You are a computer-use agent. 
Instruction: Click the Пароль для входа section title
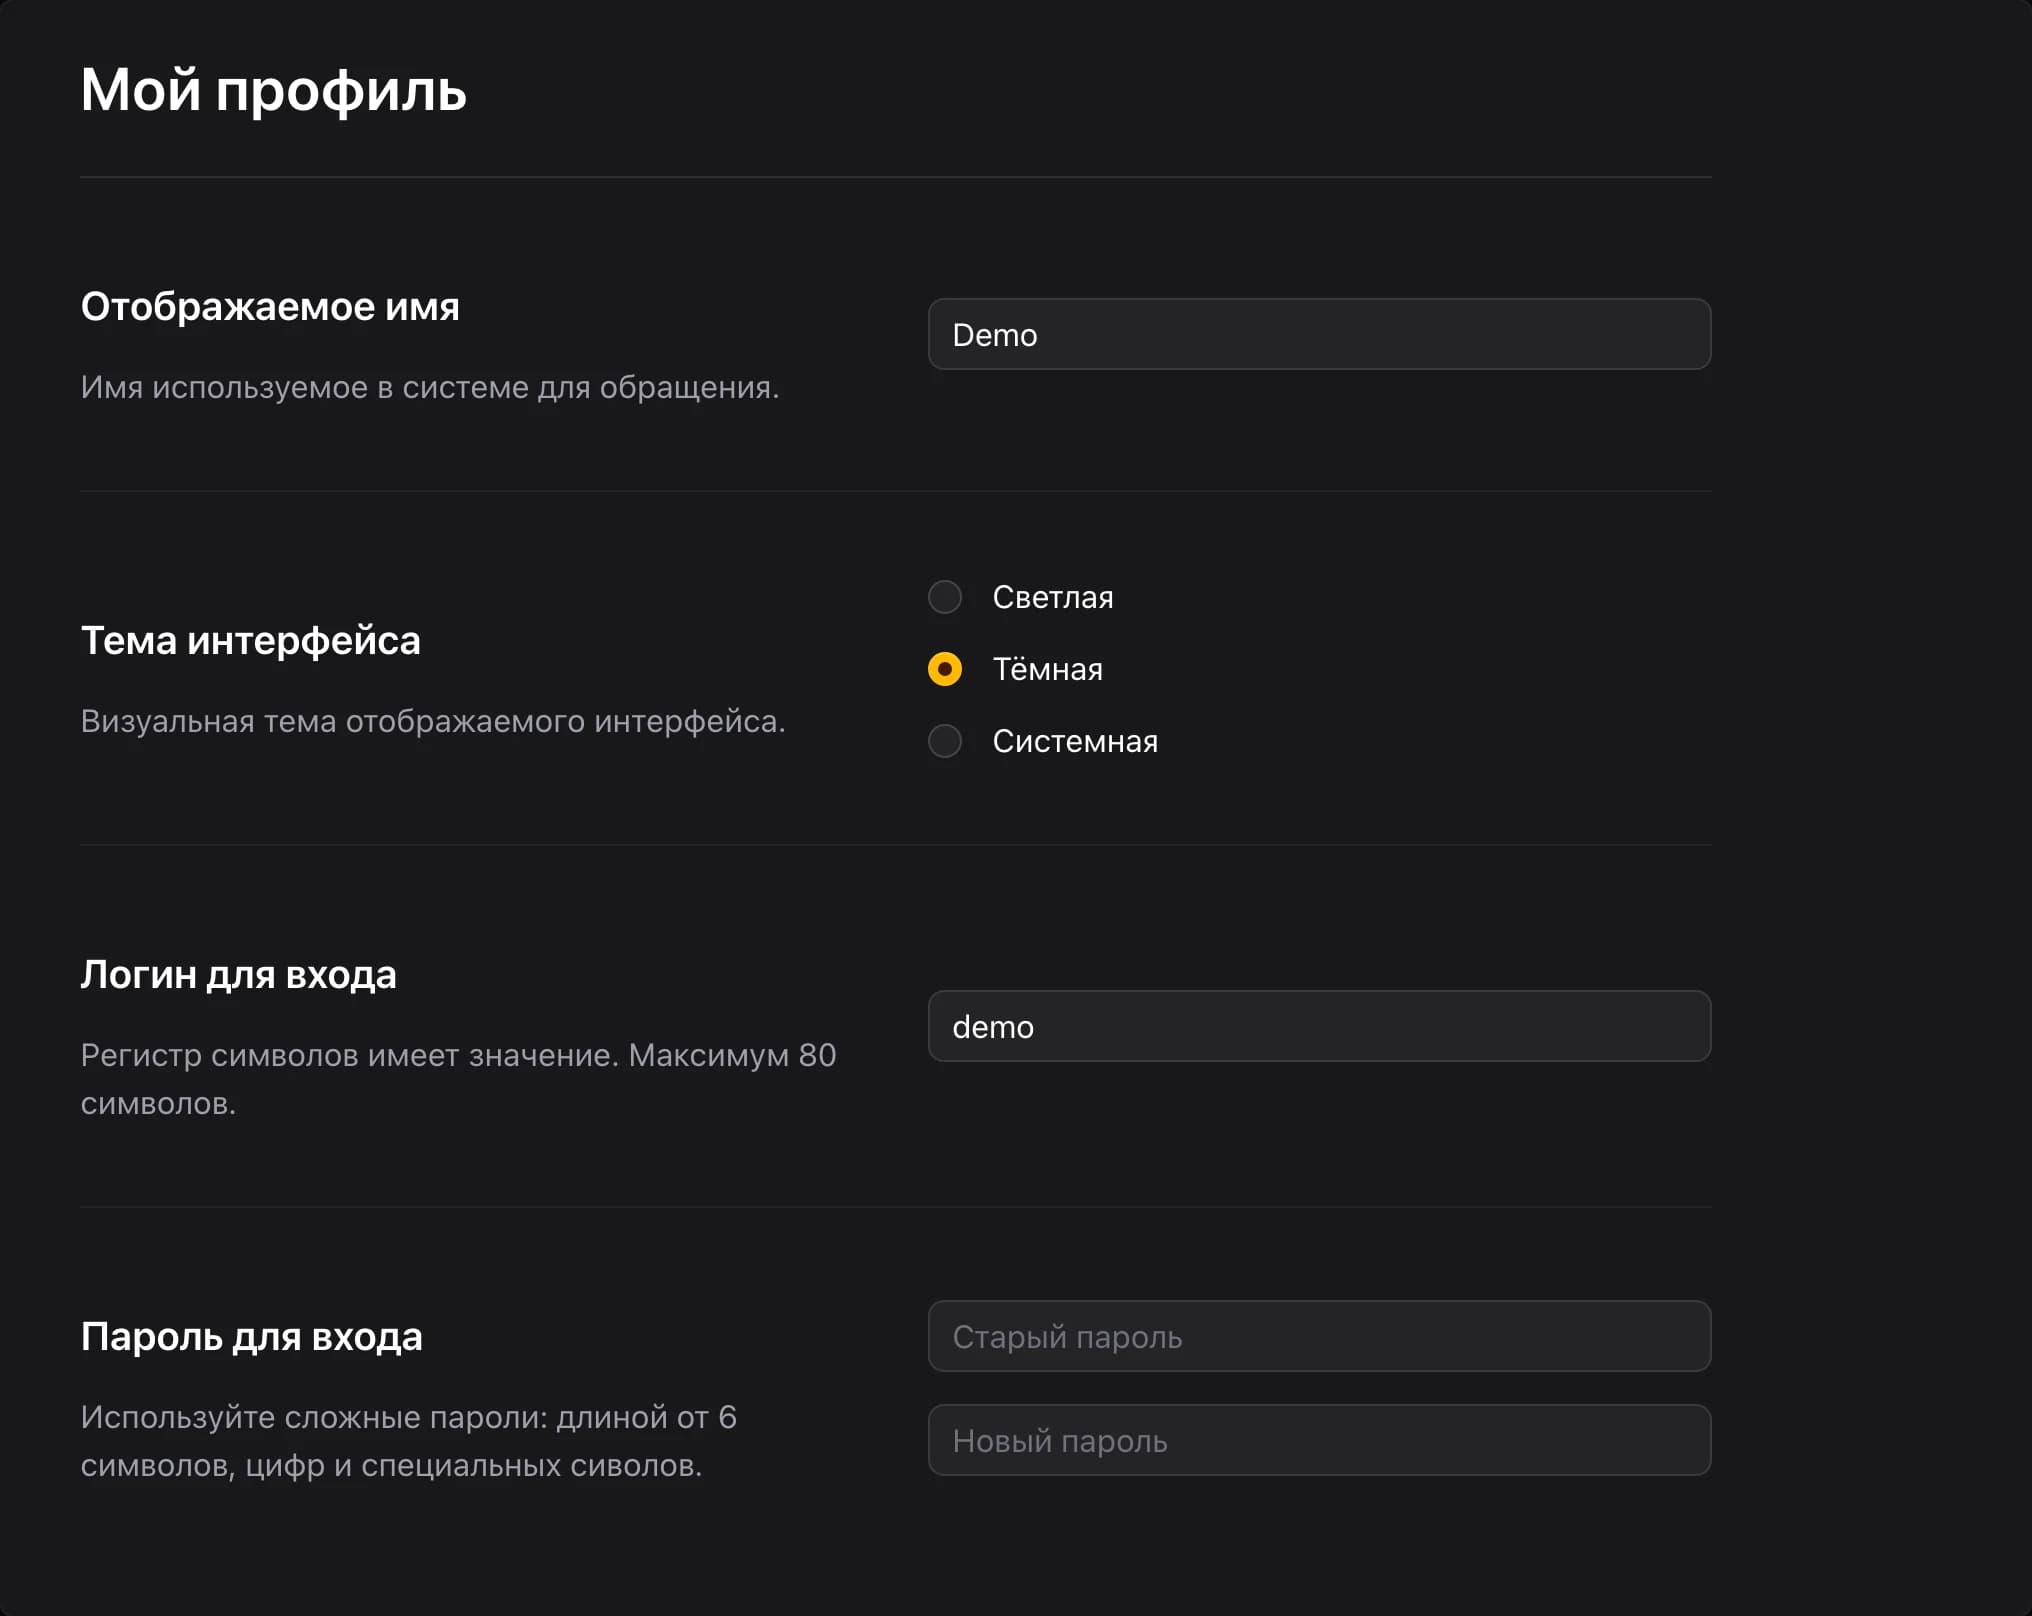(251, 1337)
